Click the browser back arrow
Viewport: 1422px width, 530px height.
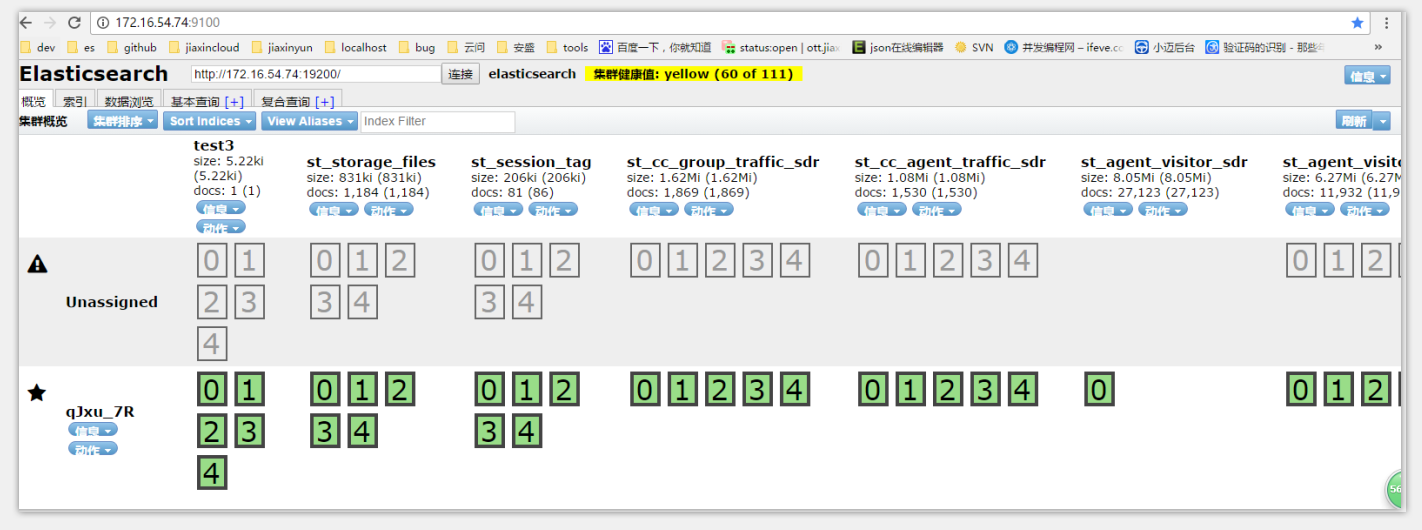[x=26, y=22]
